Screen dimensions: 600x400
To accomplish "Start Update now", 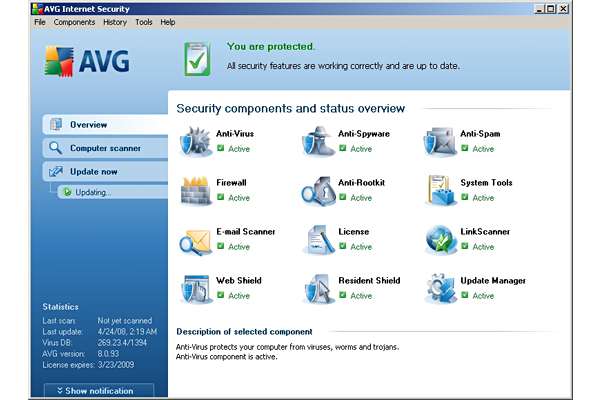I will pos(105,171).
